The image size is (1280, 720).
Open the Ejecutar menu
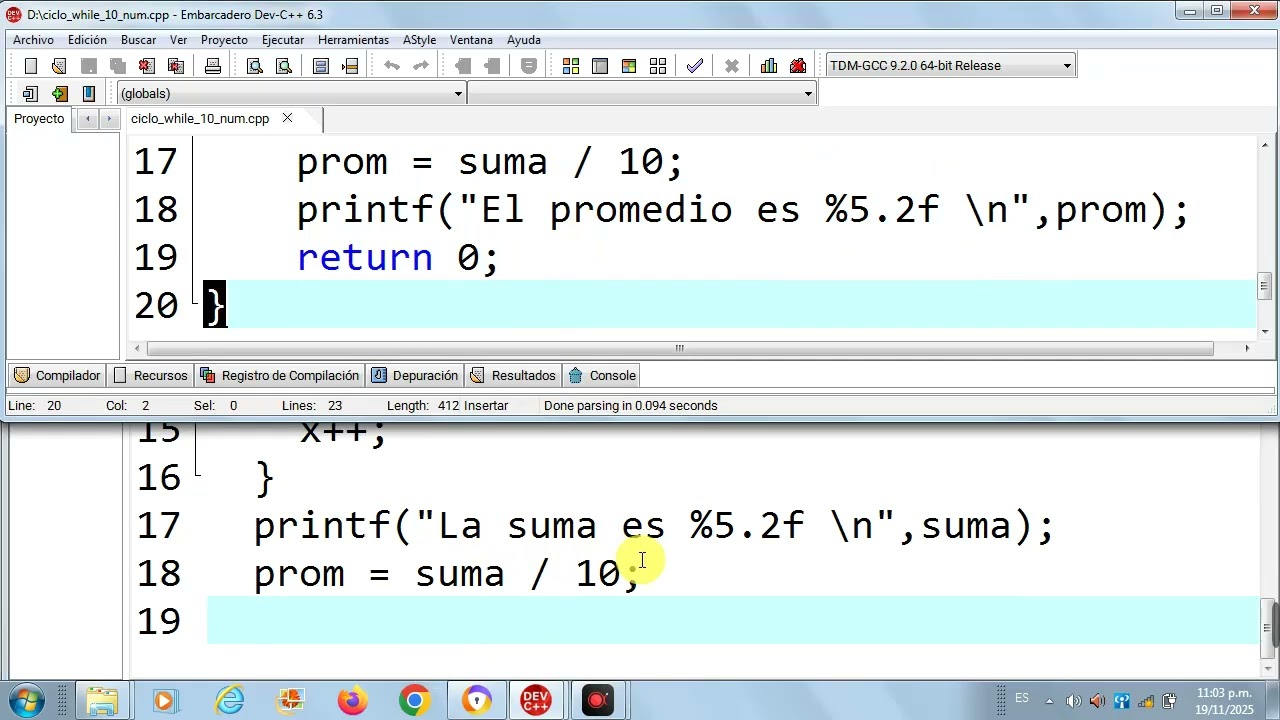coord(283,40)
